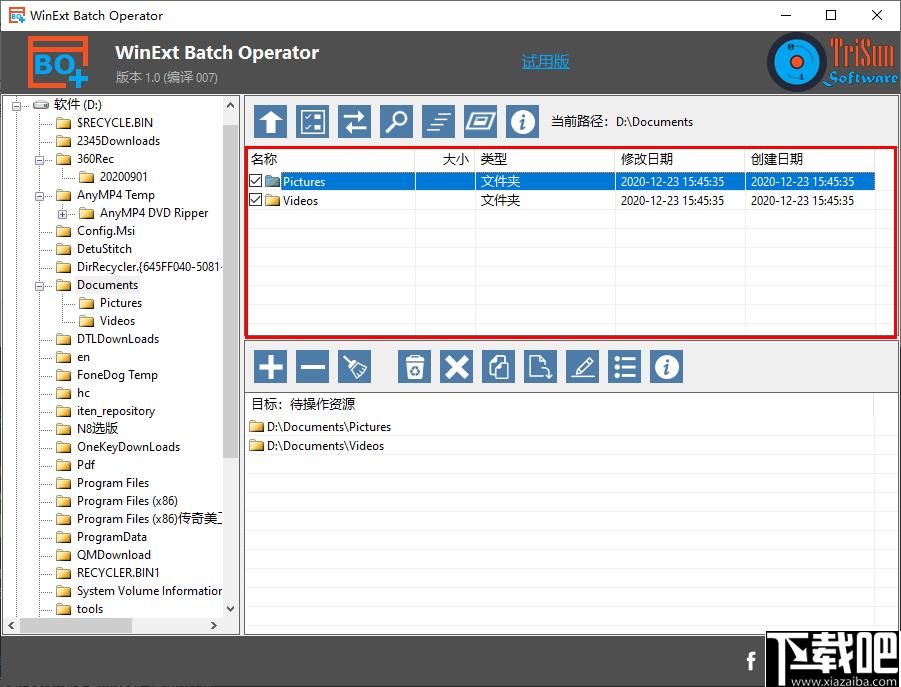Open search with the magnifier icon
This screenshot has width=901, height=687.
pos(396,121)
